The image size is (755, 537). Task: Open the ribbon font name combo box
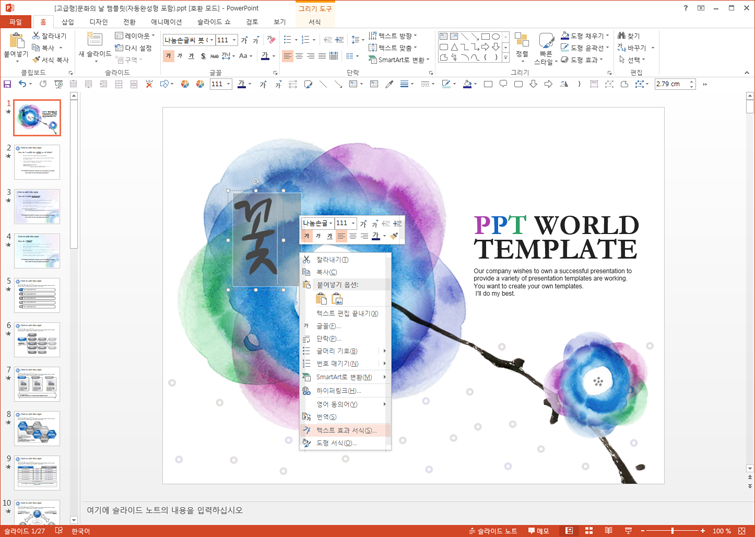pyautogui.click(x=189, y=40)
